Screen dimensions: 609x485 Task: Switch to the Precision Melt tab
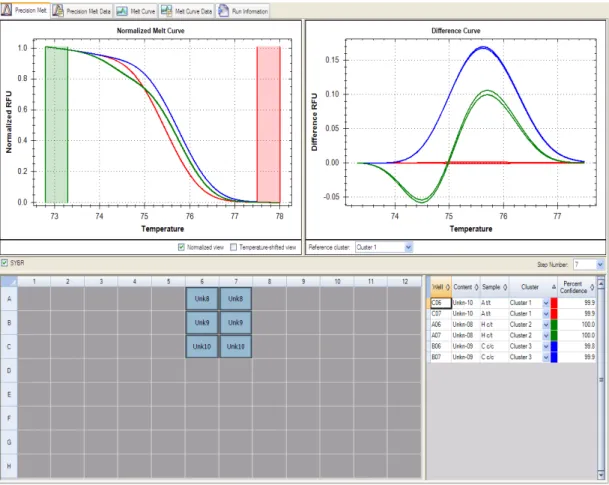(x=25, y=10)
